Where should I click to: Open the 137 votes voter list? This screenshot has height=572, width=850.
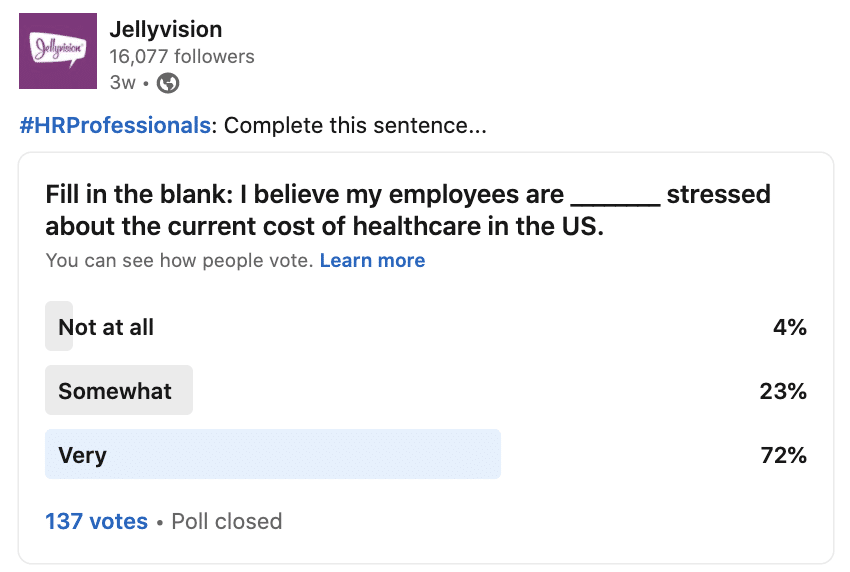point(96,521)
